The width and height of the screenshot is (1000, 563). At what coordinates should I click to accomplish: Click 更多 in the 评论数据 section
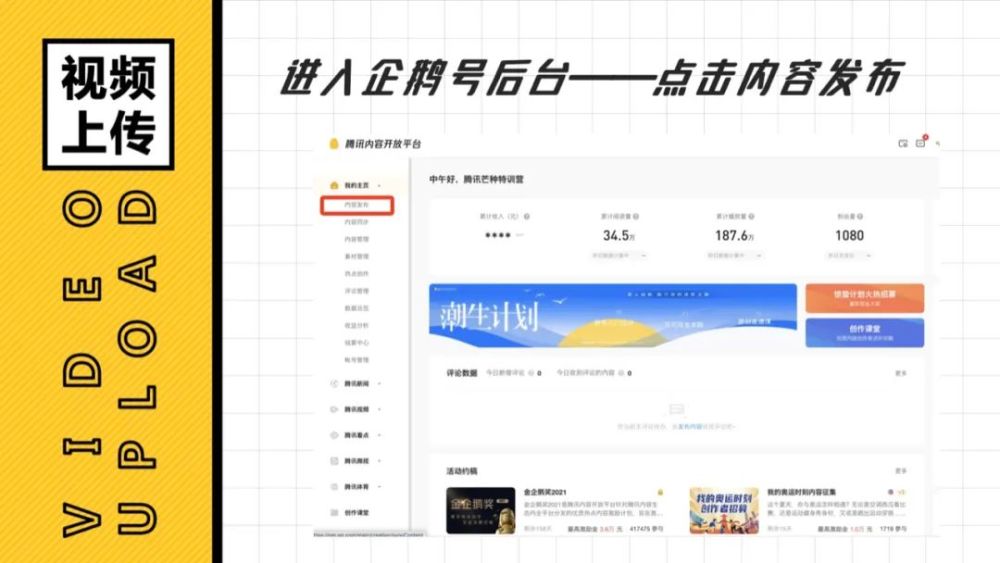click(x=901, y=373)
